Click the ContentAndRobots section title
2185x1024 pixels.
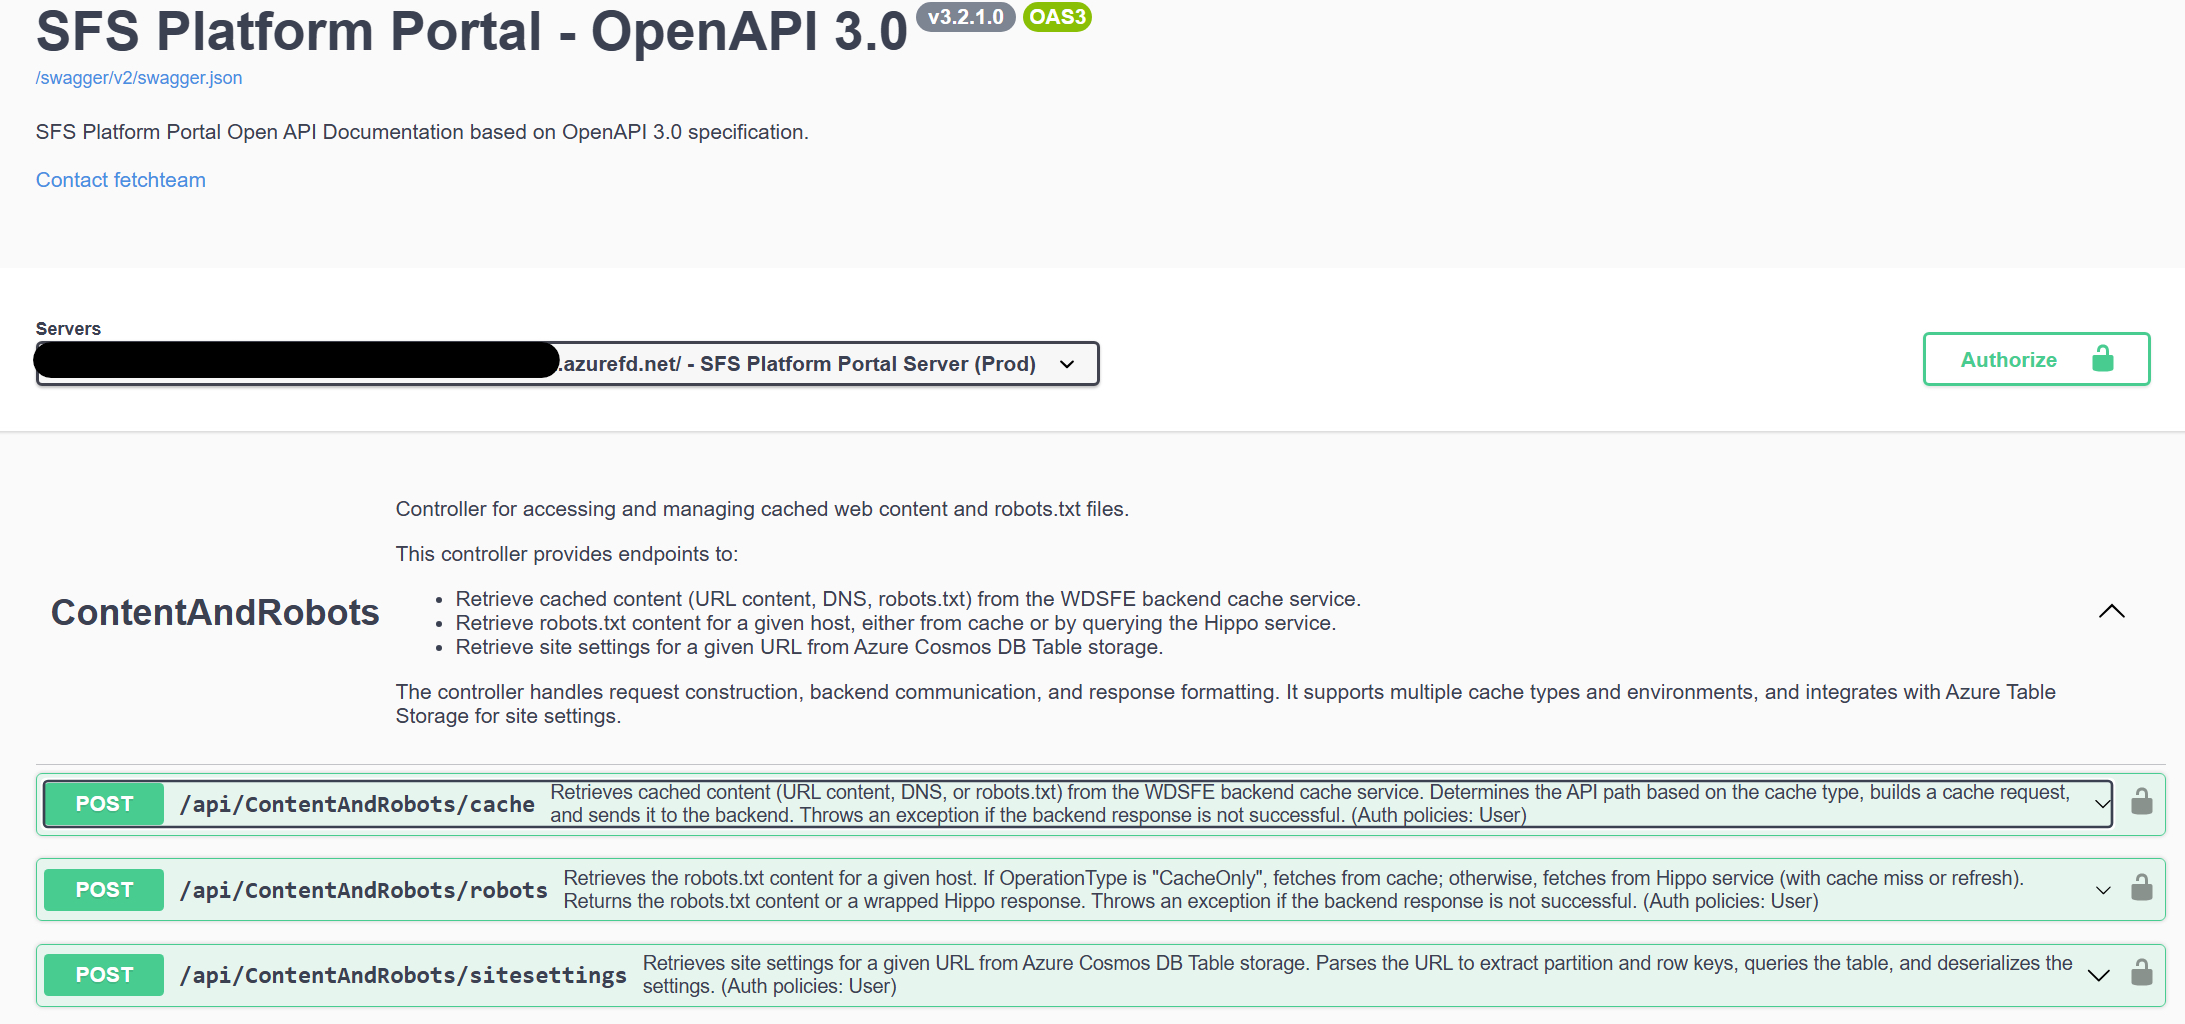(215, 612)
